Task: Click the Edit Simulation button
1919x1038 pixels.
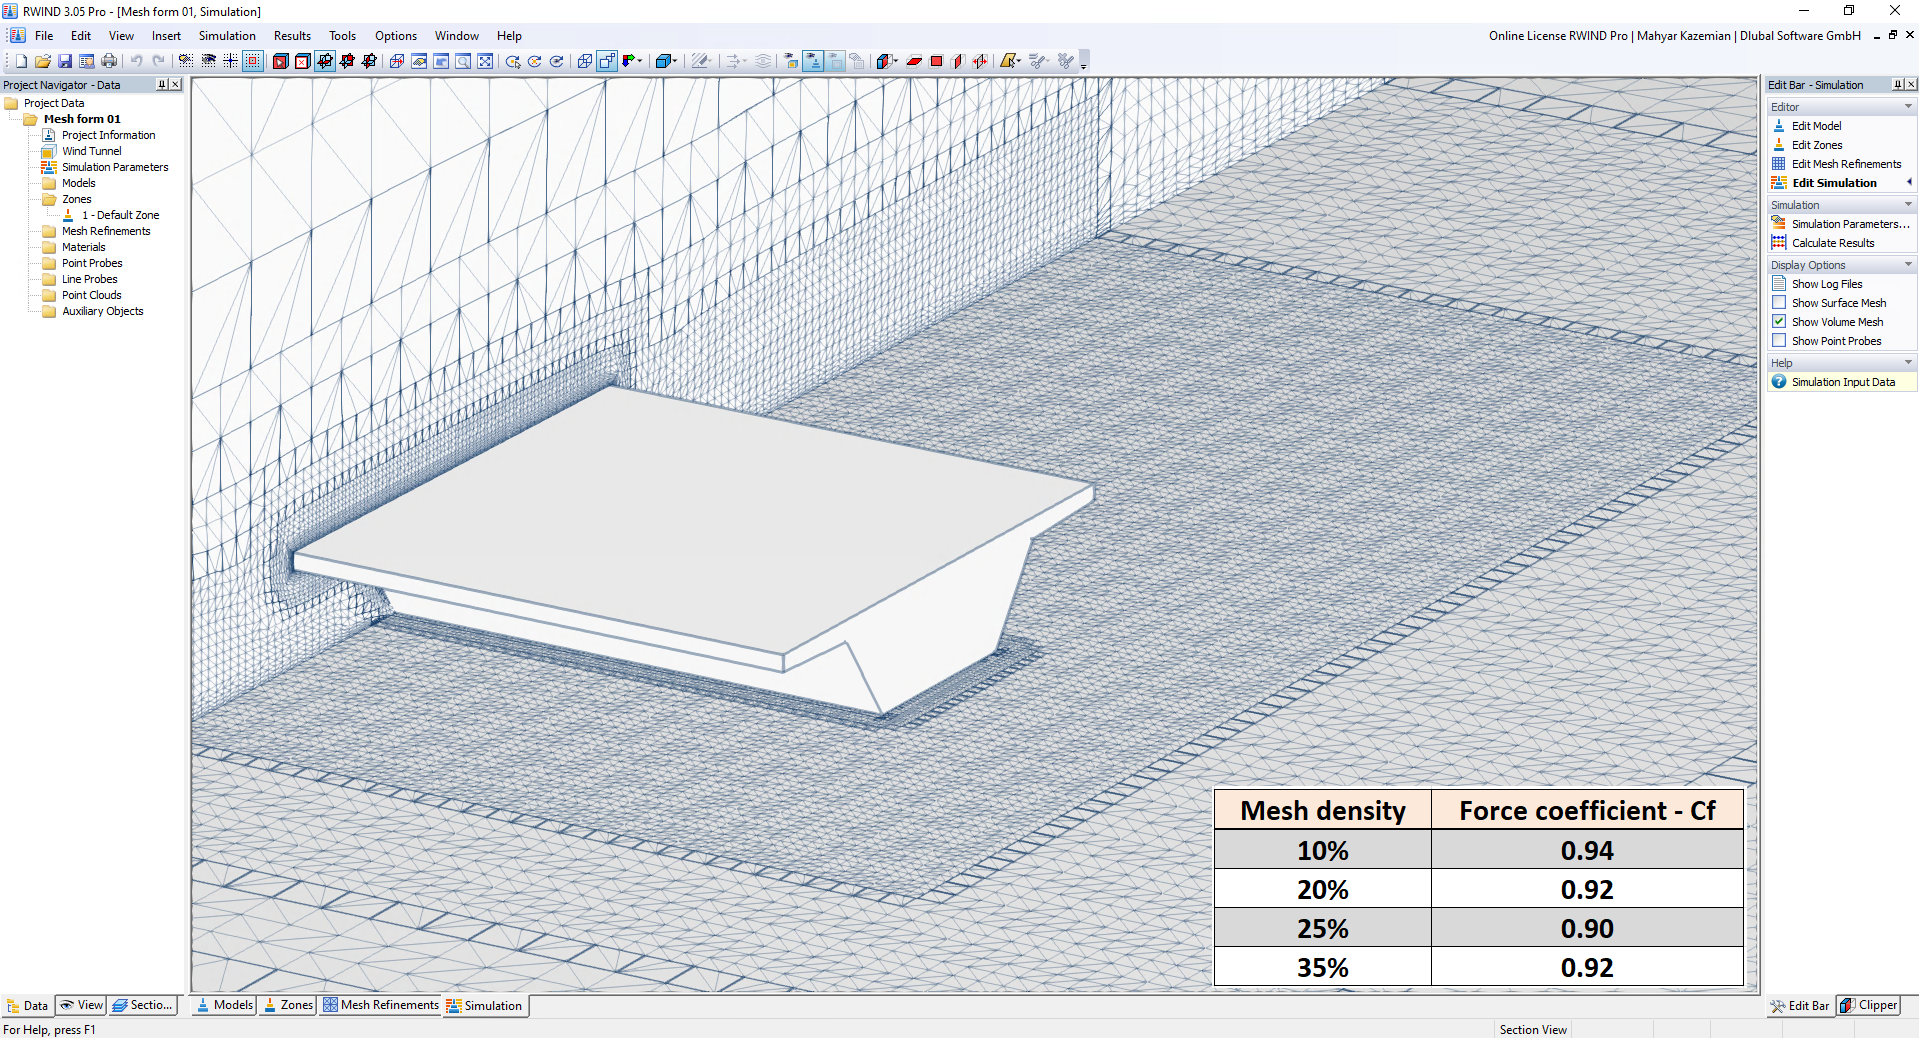Action: [x=1832, y=182]
